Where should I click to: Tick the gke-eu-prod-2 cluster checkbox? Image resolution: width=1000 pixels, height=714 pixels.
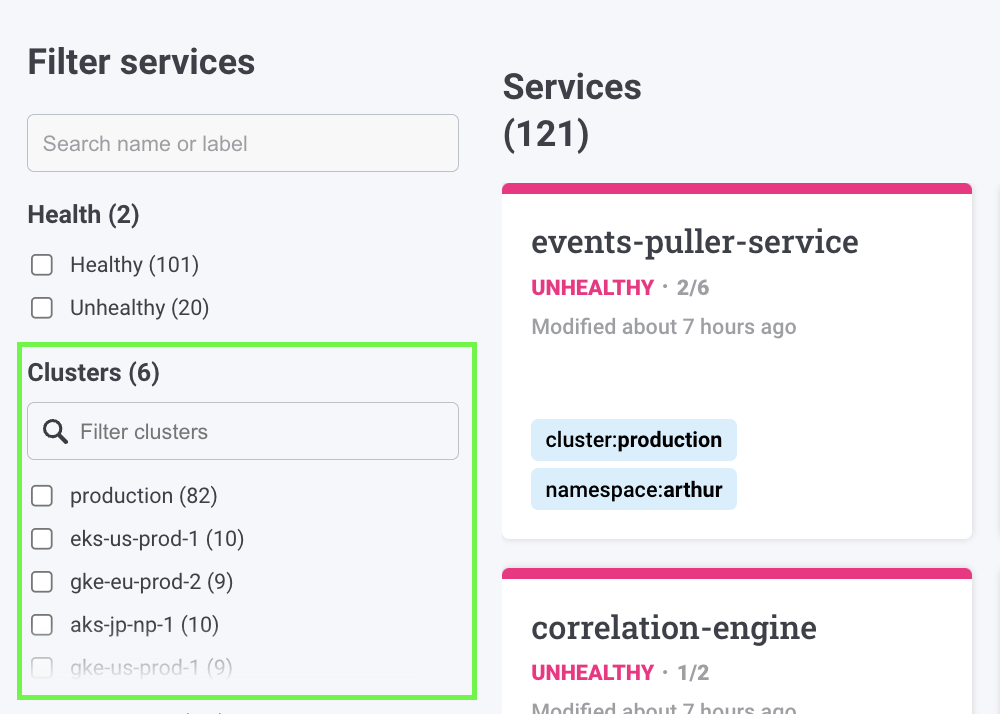pyautogui.click(x=42, y=582)
